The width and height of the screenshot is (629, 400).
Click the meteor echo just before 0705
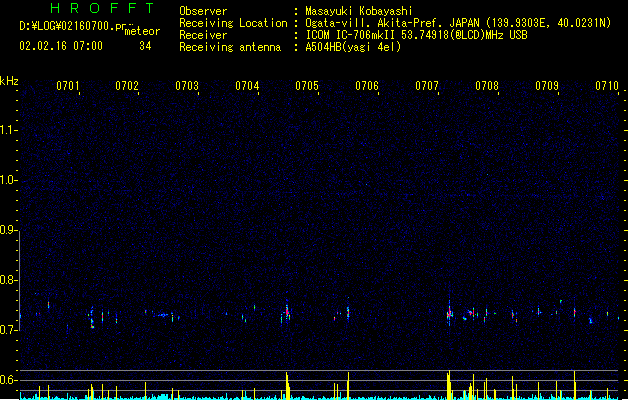click(287, 312)
